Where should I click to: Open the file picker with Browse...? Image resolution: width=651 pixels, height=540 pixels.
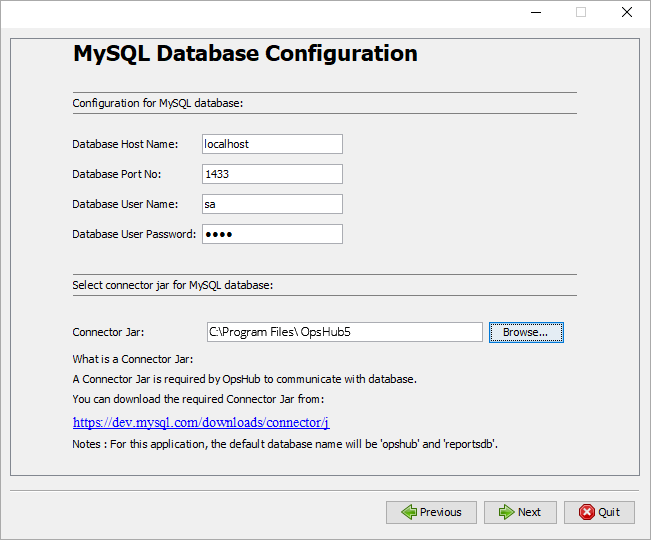click(526, 332)
